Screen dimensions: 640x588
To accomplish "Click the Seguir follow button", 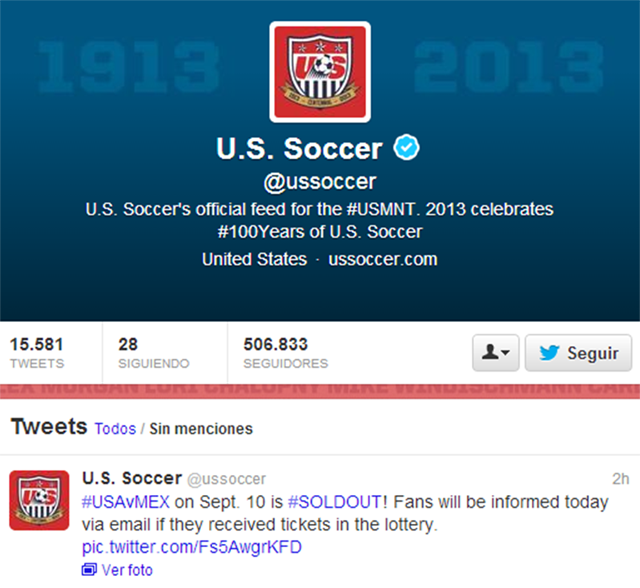I will click(x=578, y=353).
